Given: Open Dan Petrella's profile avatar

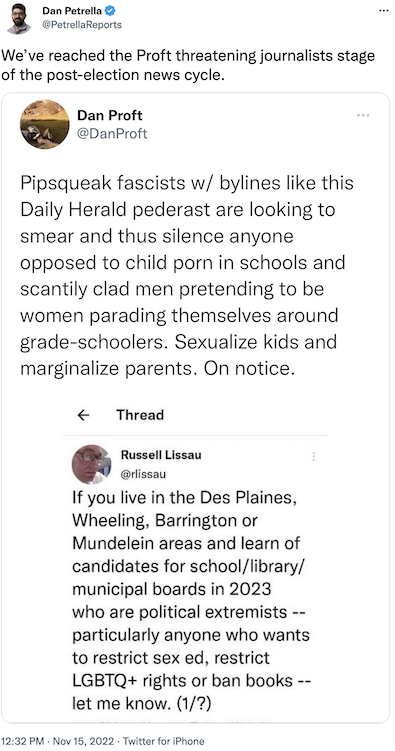Looking at the screenshot, I should coord(19,19).
